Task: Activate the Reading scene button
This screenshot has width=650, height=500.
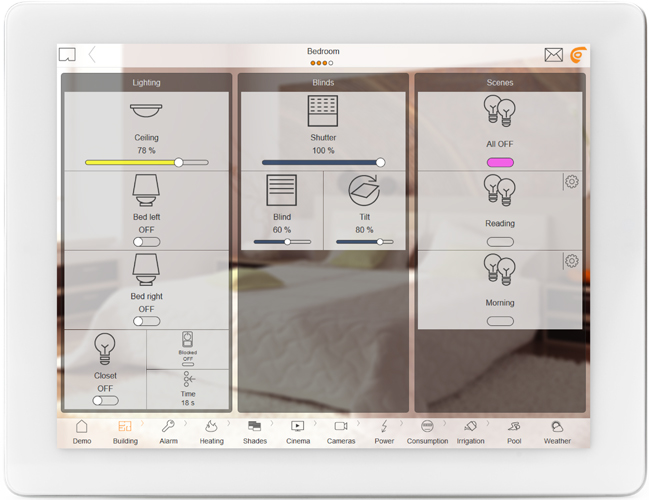Action: (500, 242)
